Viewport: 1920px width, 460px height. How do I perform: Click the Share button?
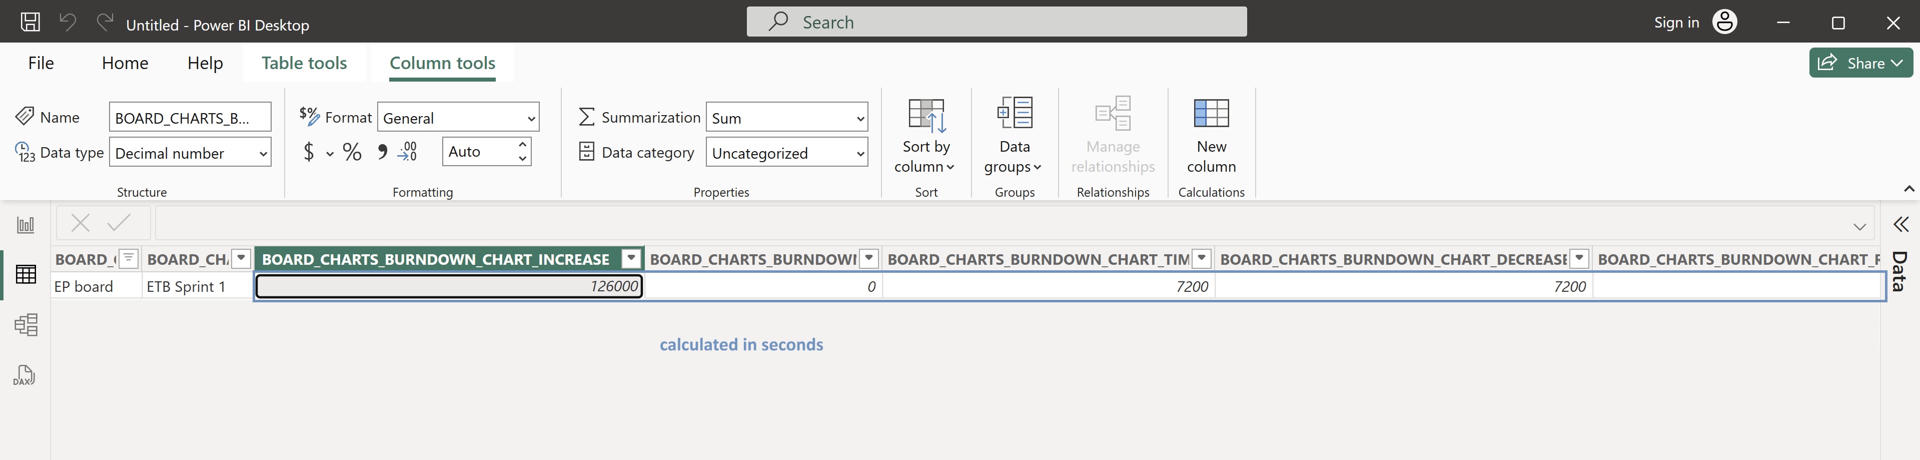point(1860,63)
